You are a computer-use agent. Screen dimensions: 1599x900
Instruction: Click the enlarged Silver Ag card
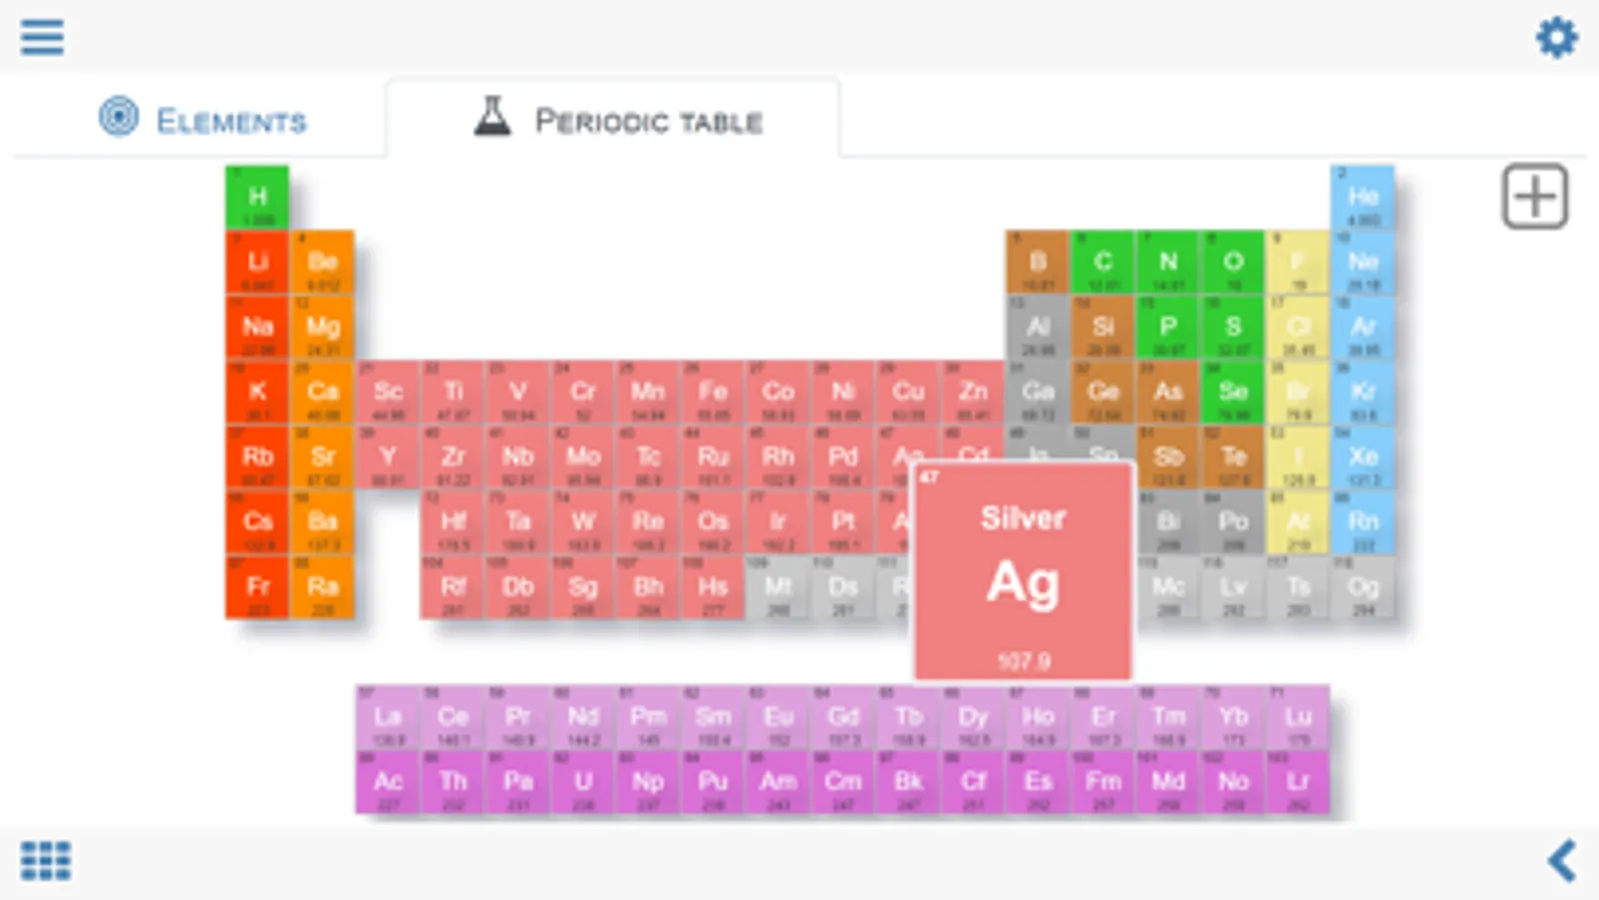pos(1023,572)
